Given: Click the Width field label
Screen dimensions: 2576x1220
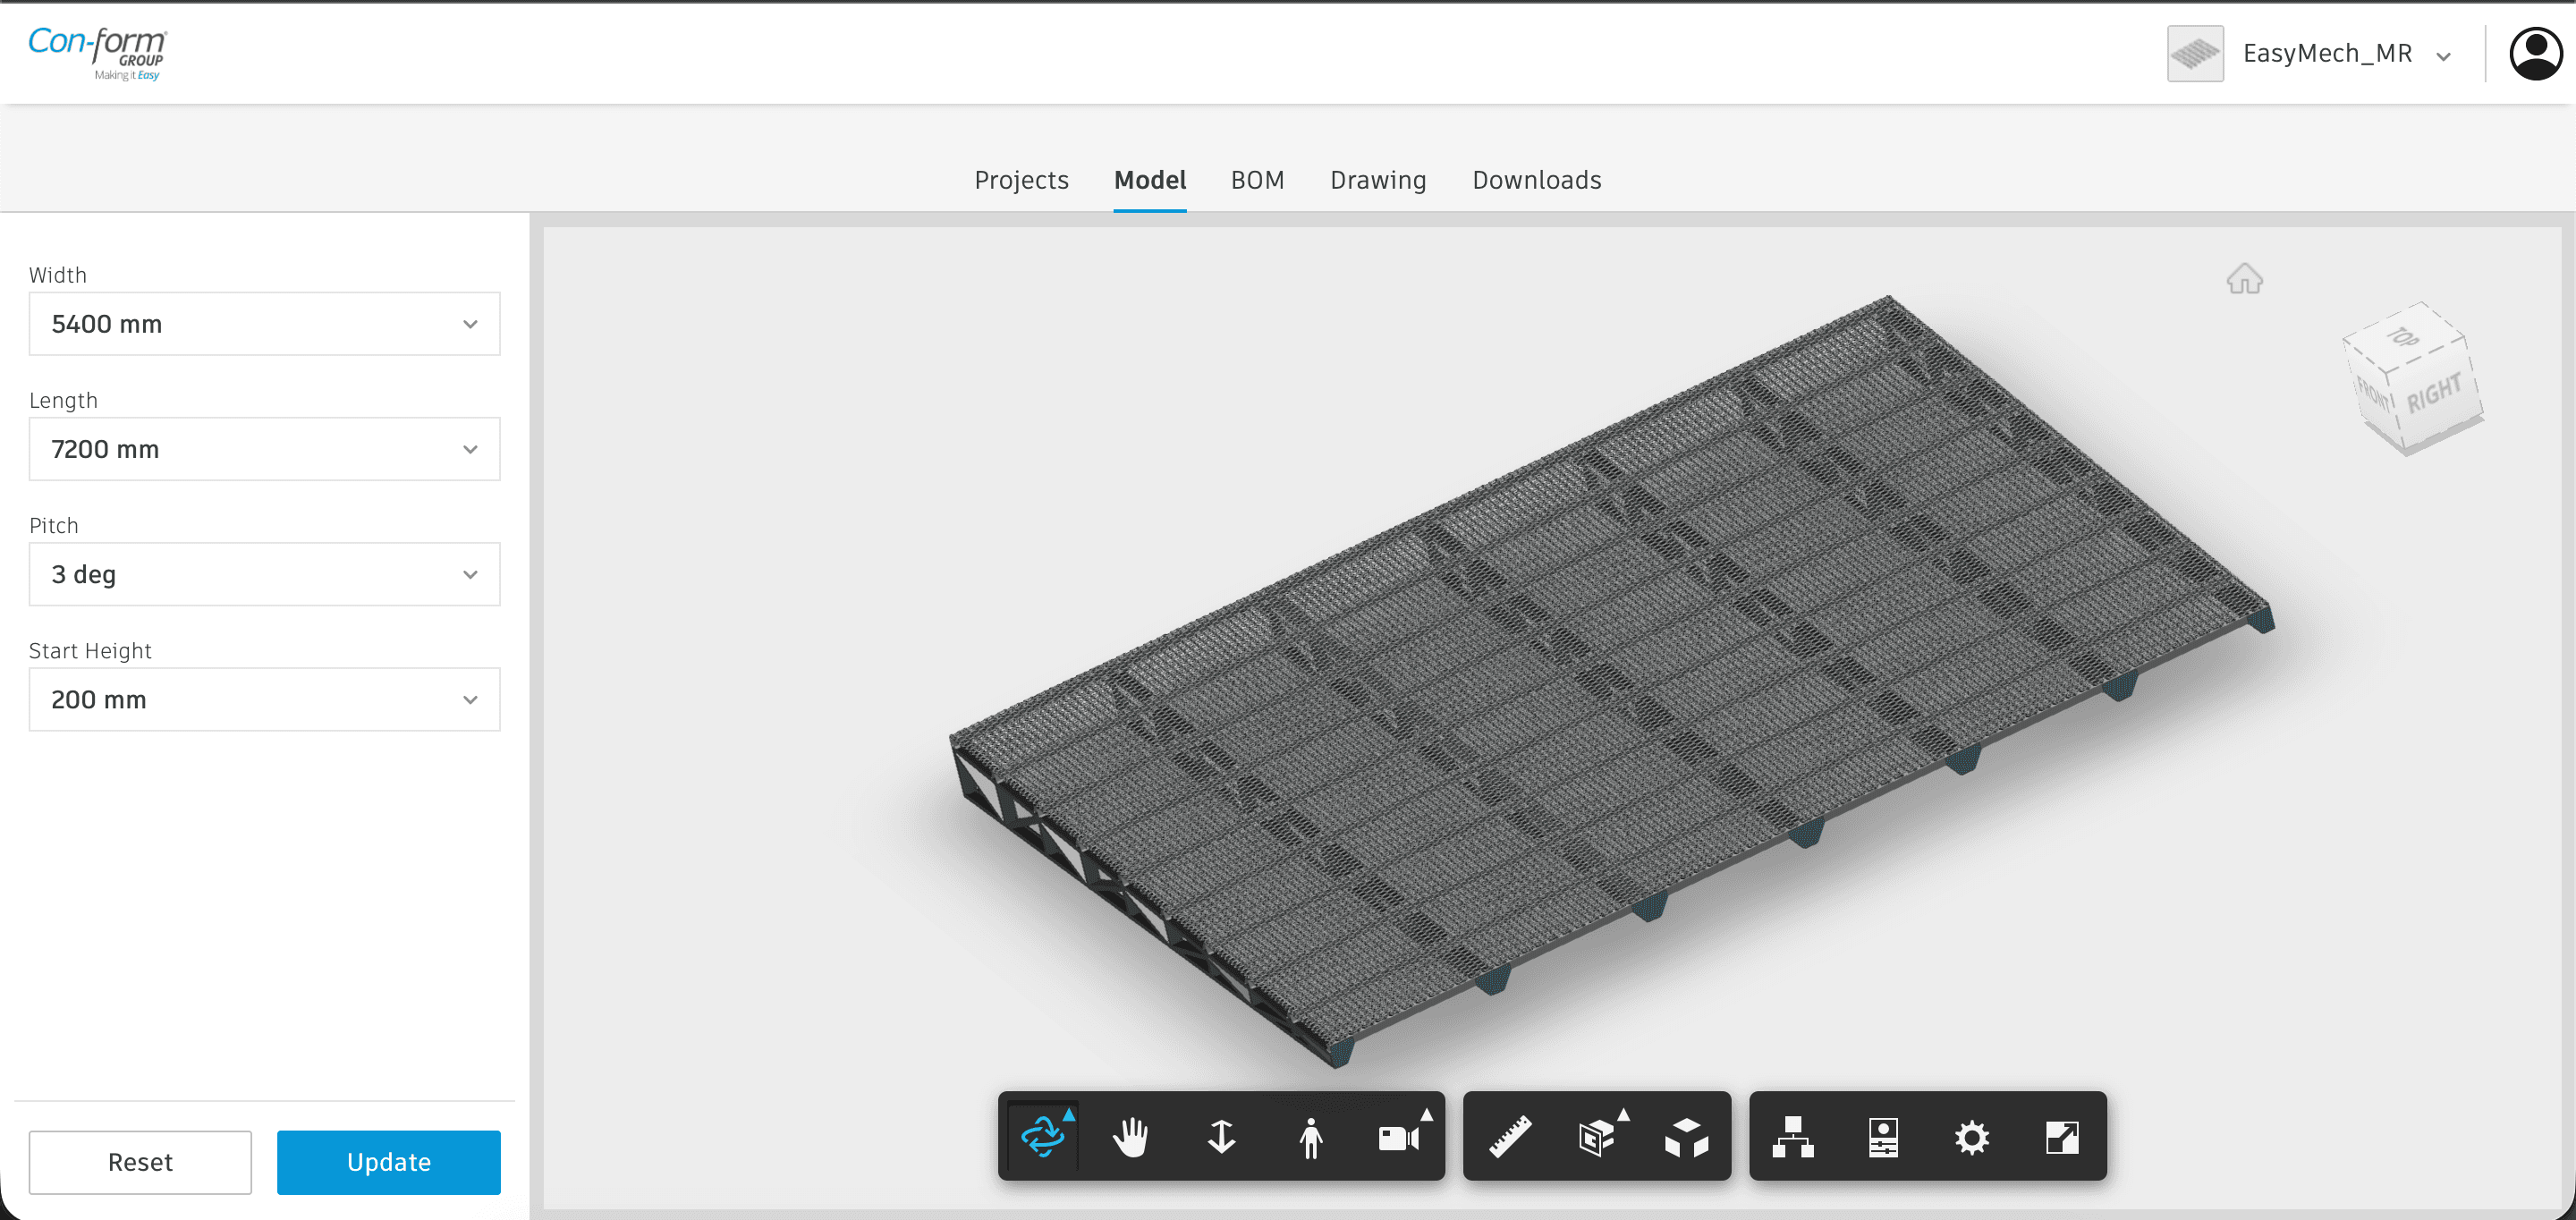Looking at the screenshot, I should click(x=58, y=275).
